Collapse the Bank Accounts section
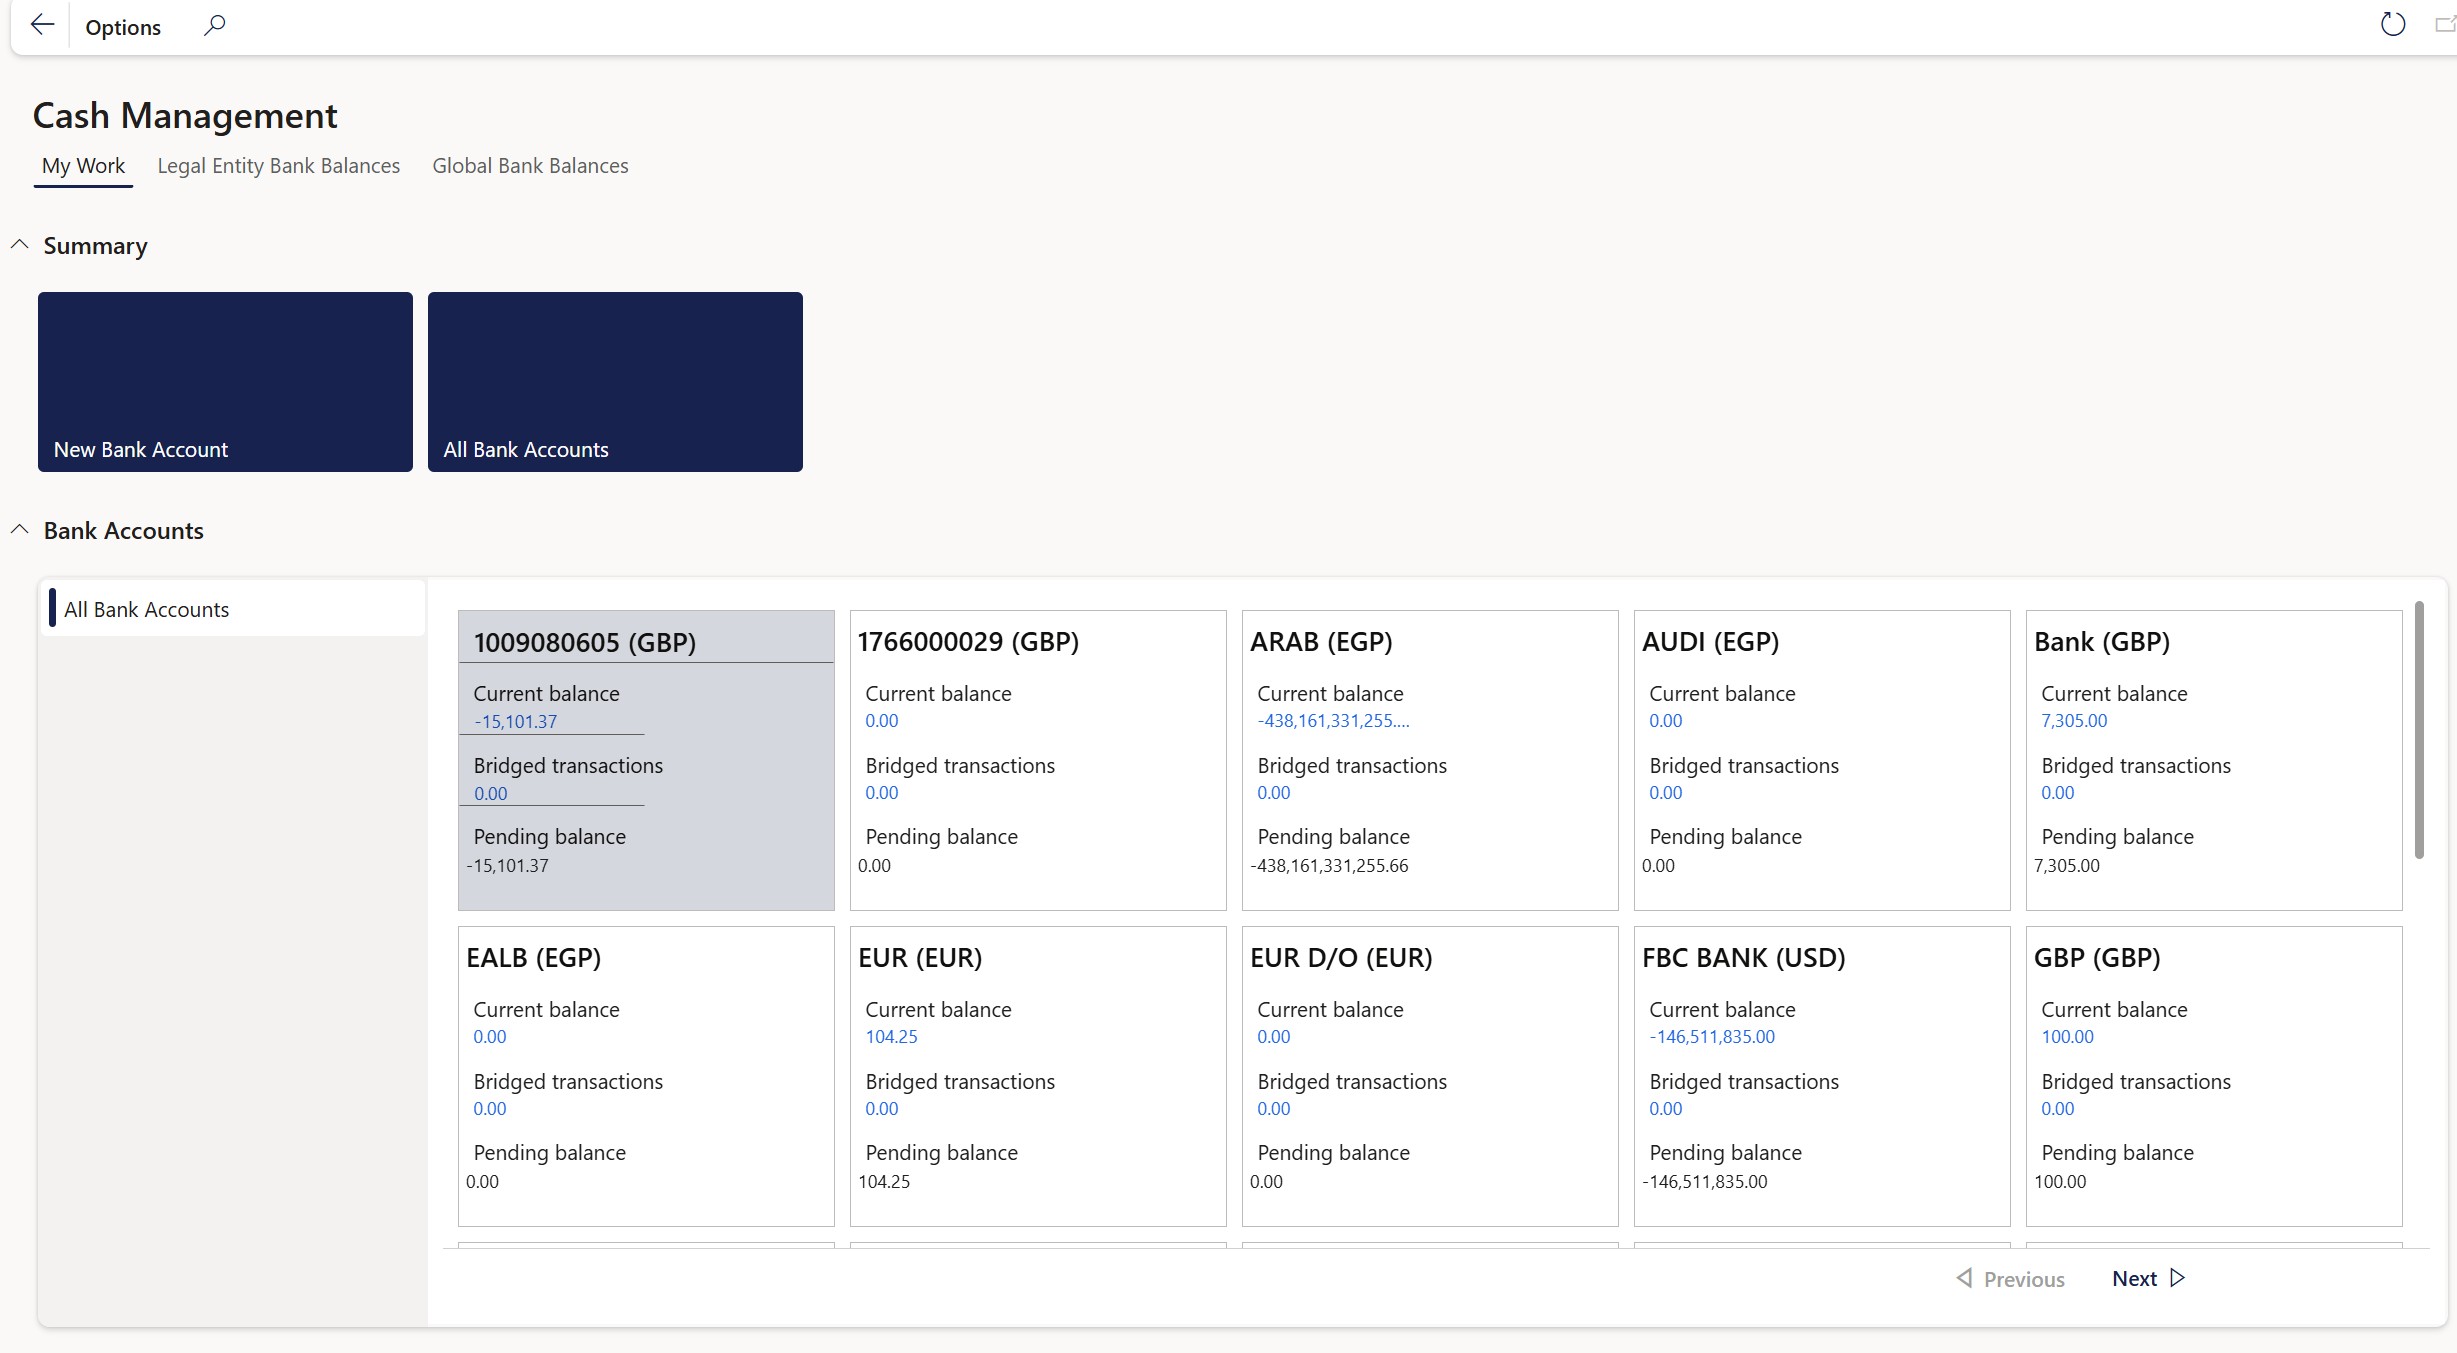2457x1353 pixels. [x=19, y=530]
